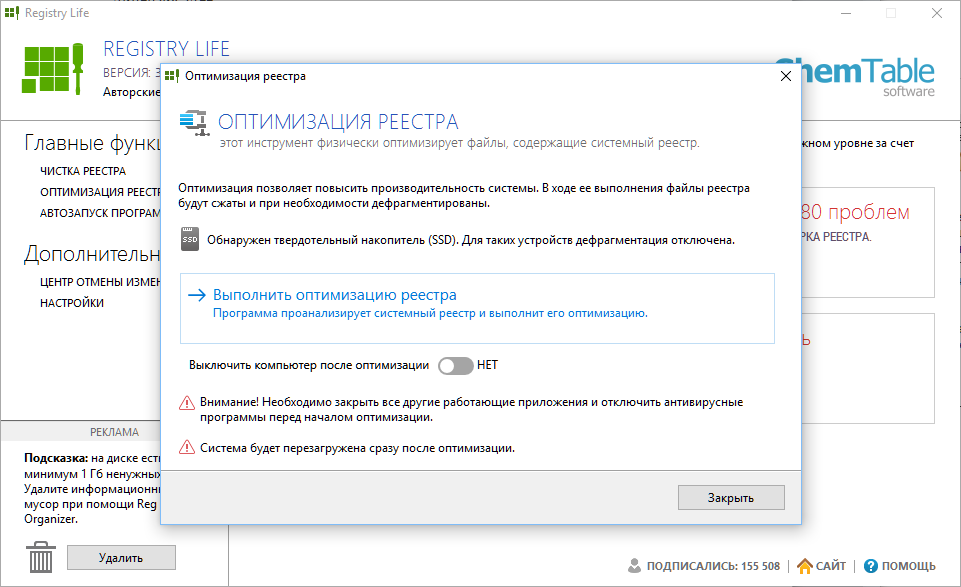Click the registry optimization compress icon in dialog header
The image size is (961, 587).
click(195, 123)
